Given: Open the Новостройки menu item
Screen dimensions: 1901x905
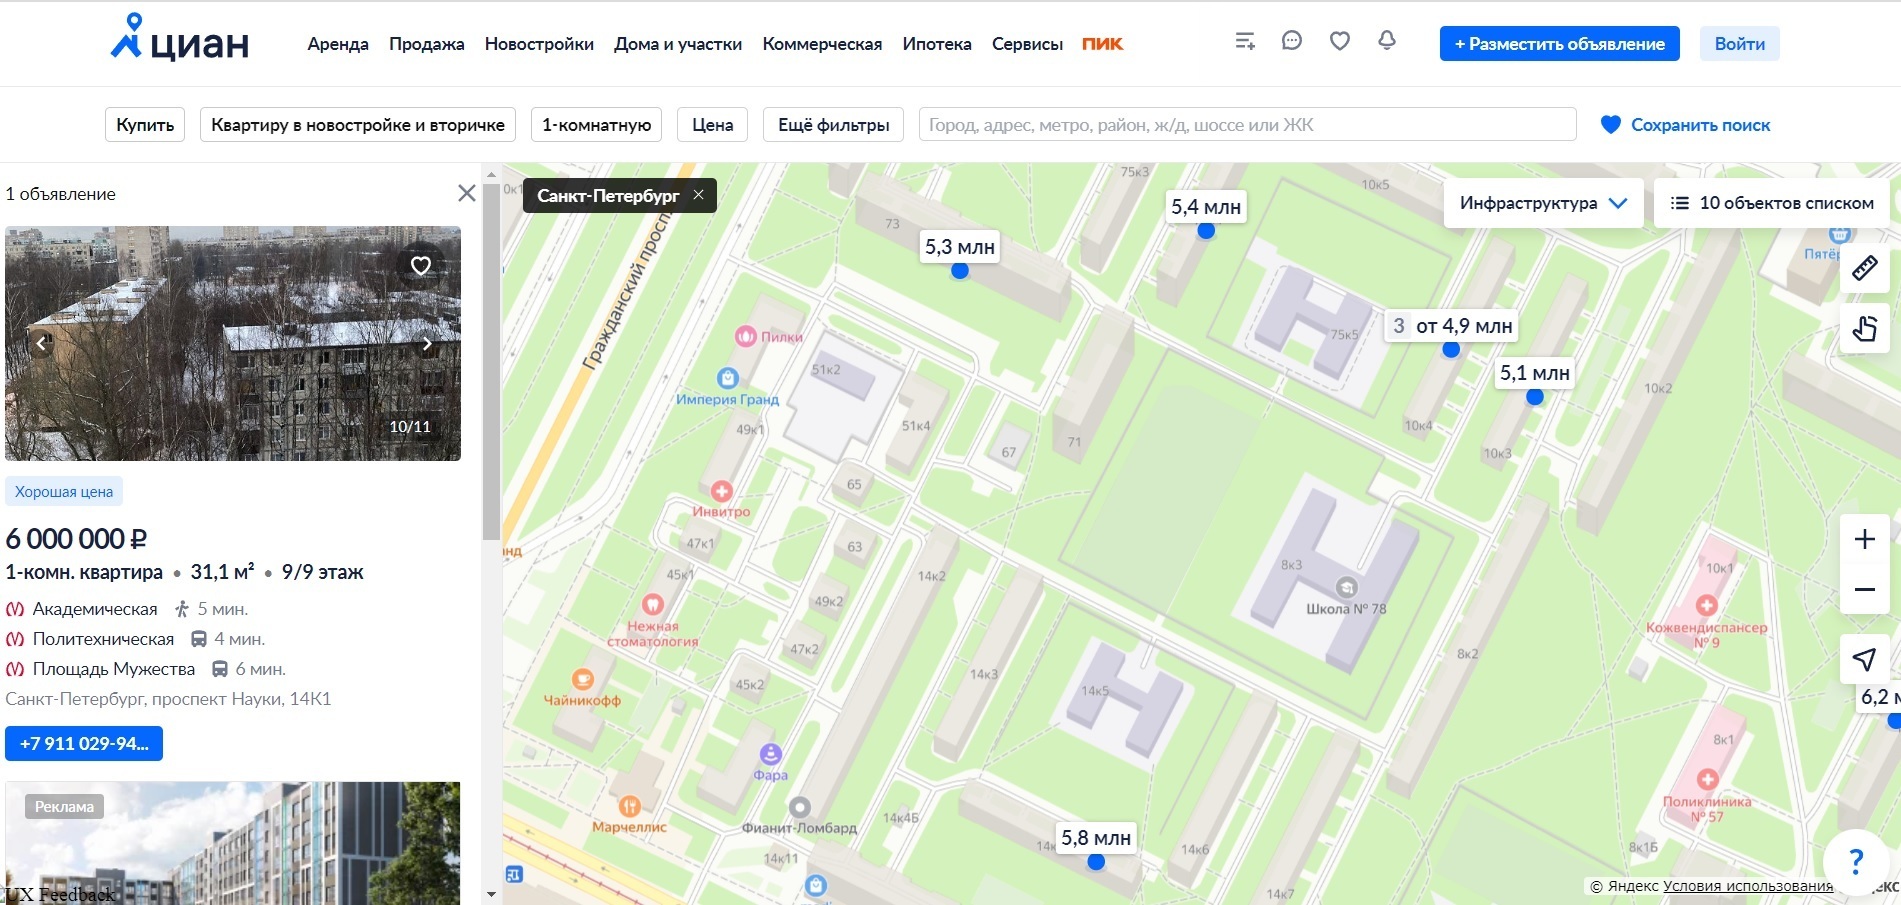Looking at the screenshot, I should pyautogui.click(x=539, y=44).
